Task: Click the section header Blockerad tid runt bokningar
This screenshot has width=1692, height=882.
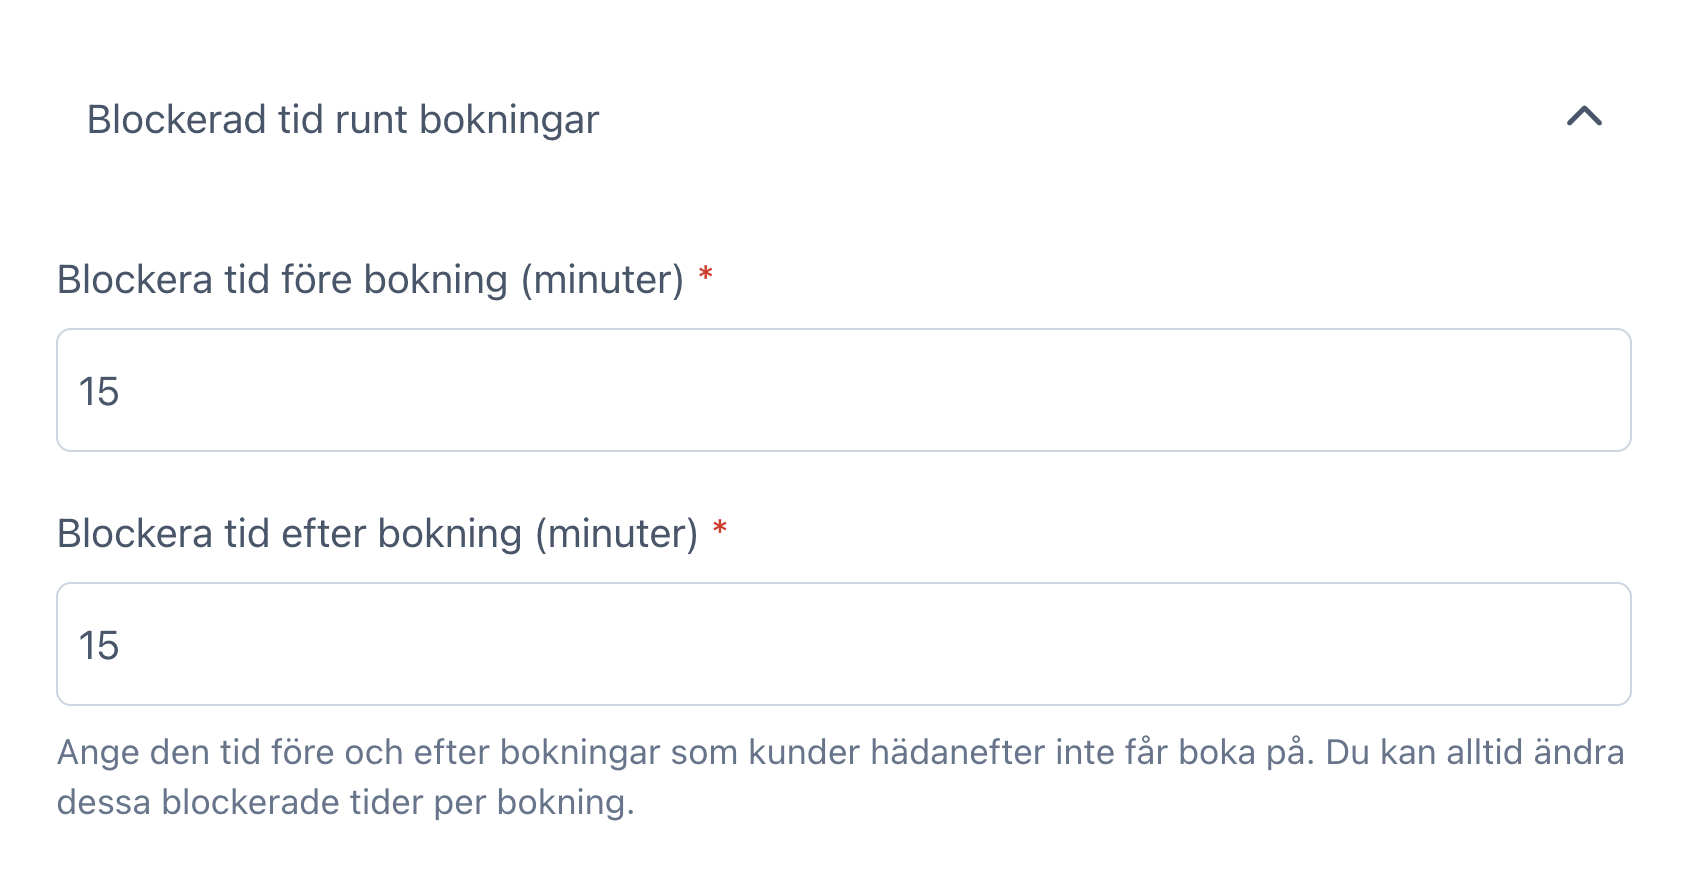Action: coord(341,119)
